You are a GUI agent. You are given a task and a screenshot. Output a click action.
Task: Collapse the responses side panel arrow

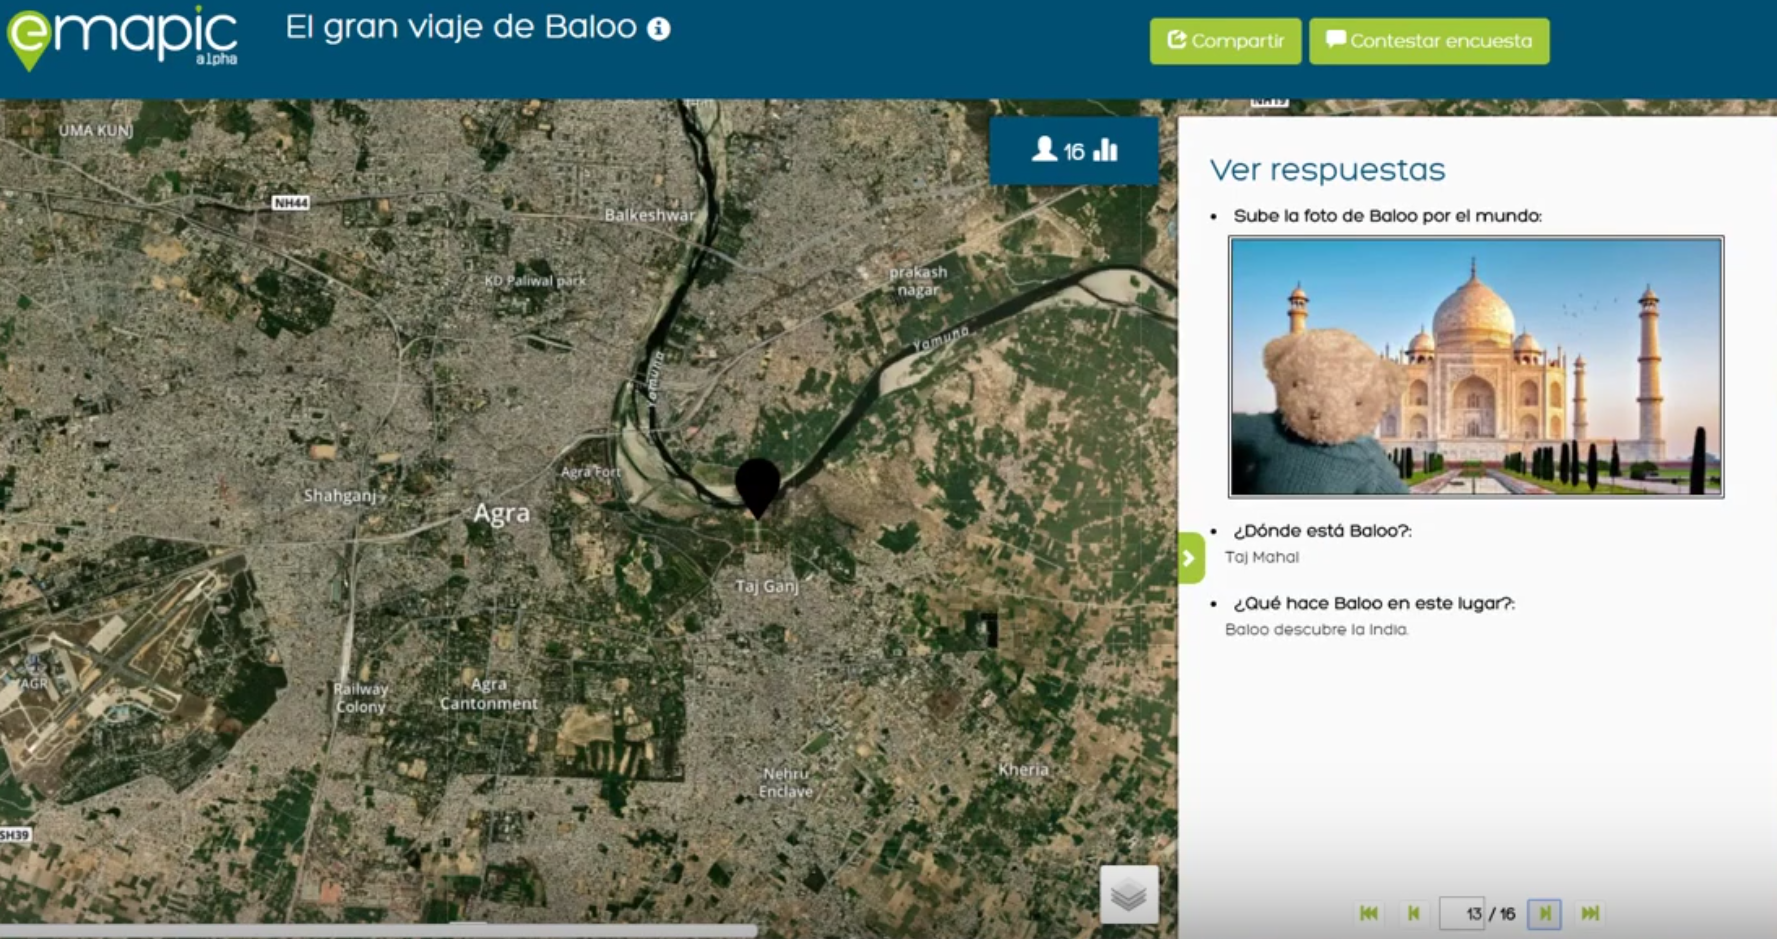click(1190, 558)
